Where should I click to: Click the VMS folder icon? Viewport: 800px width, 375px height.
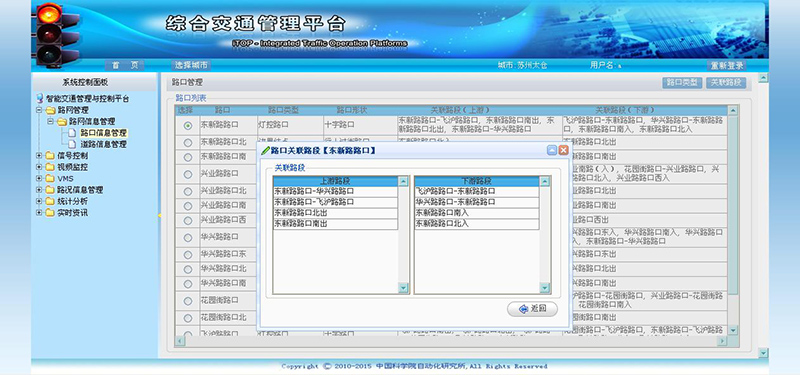tap(50, 179)
